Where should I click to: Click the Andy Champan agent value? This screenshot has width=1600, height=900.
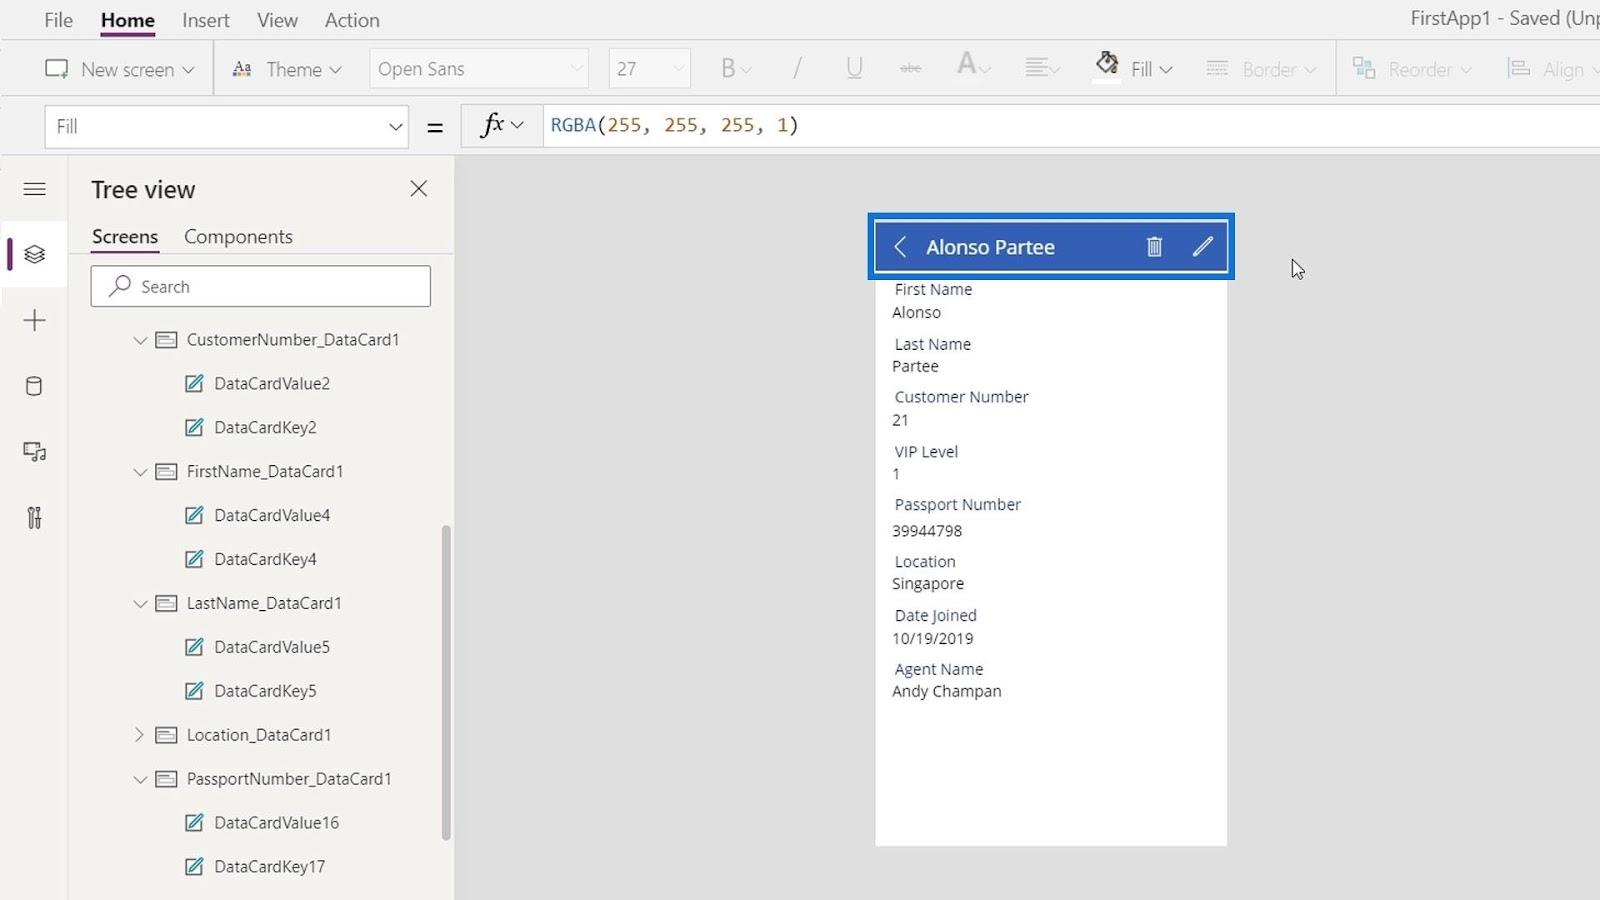pos(946,691)
